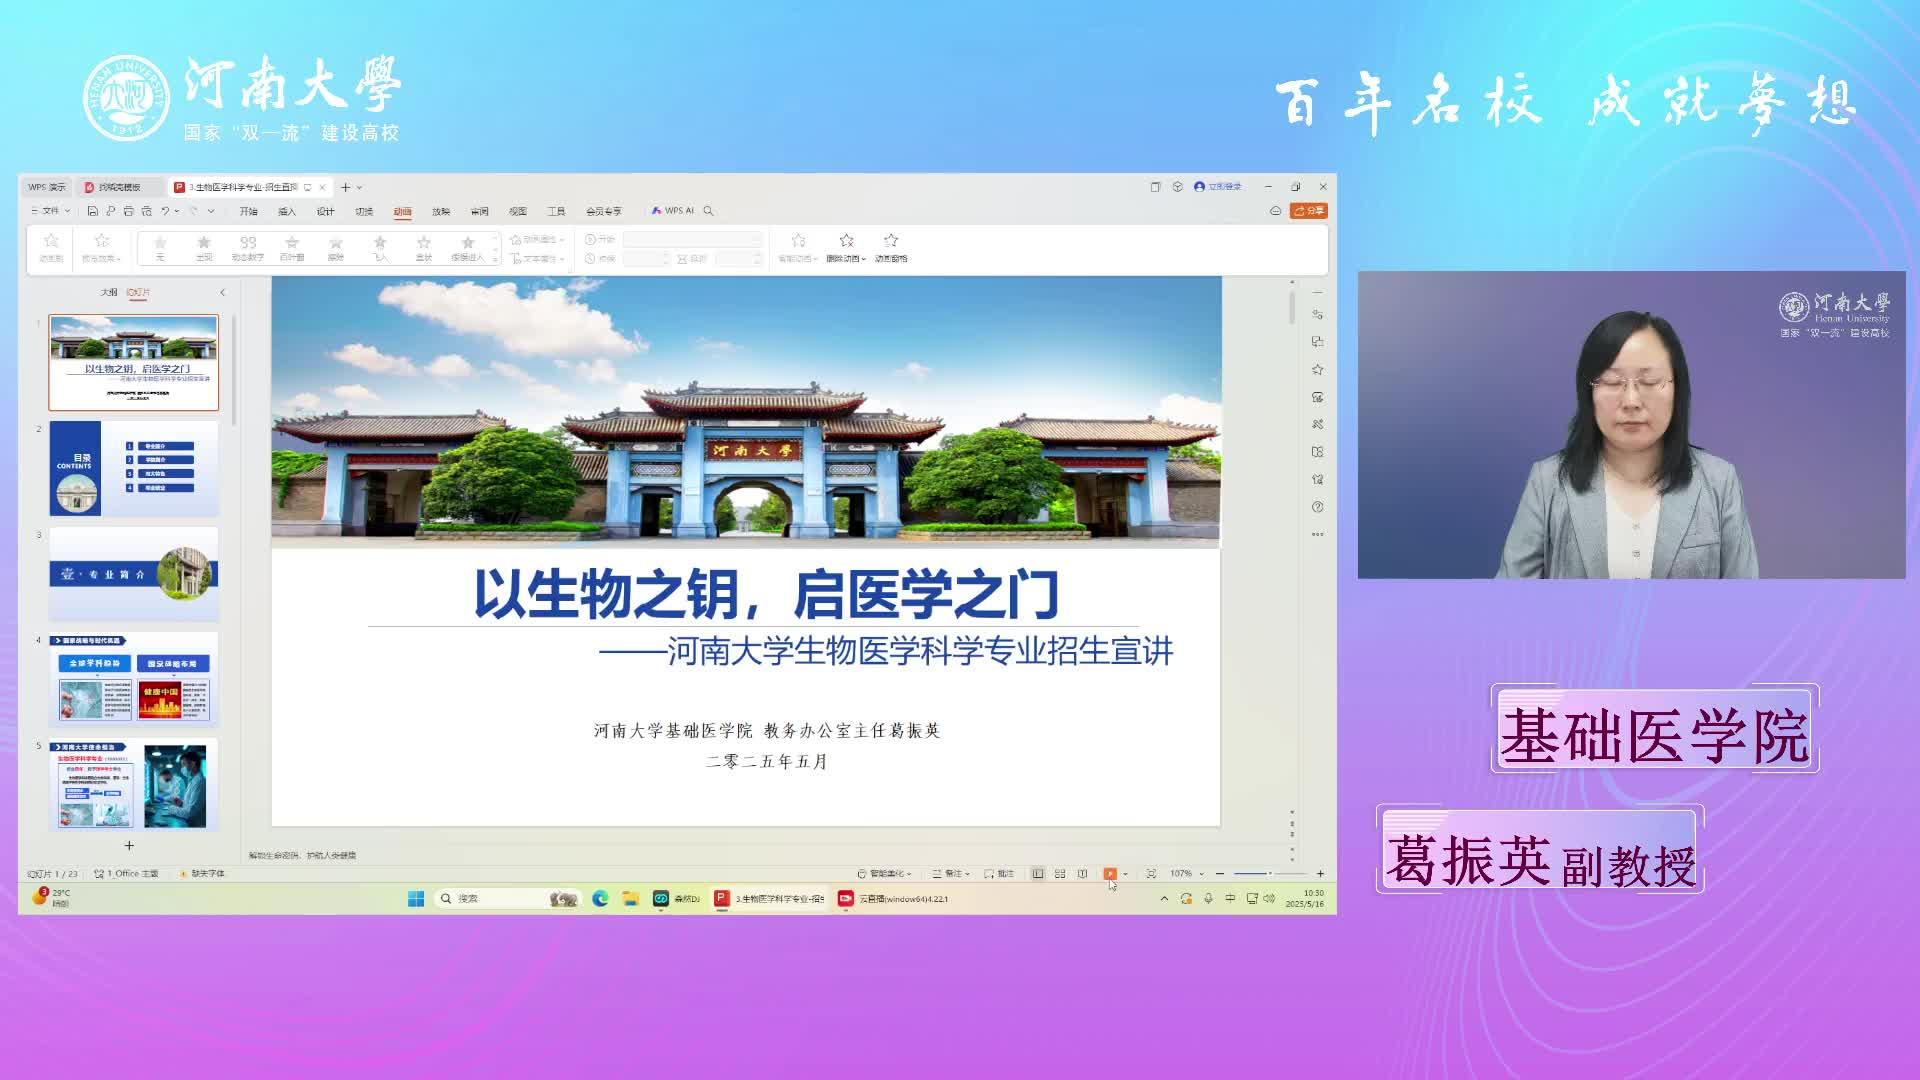Select slide 3 专业简介 thumbnail
Viewport: 1920px width, 1080px height.
click(x=134, y=574)
